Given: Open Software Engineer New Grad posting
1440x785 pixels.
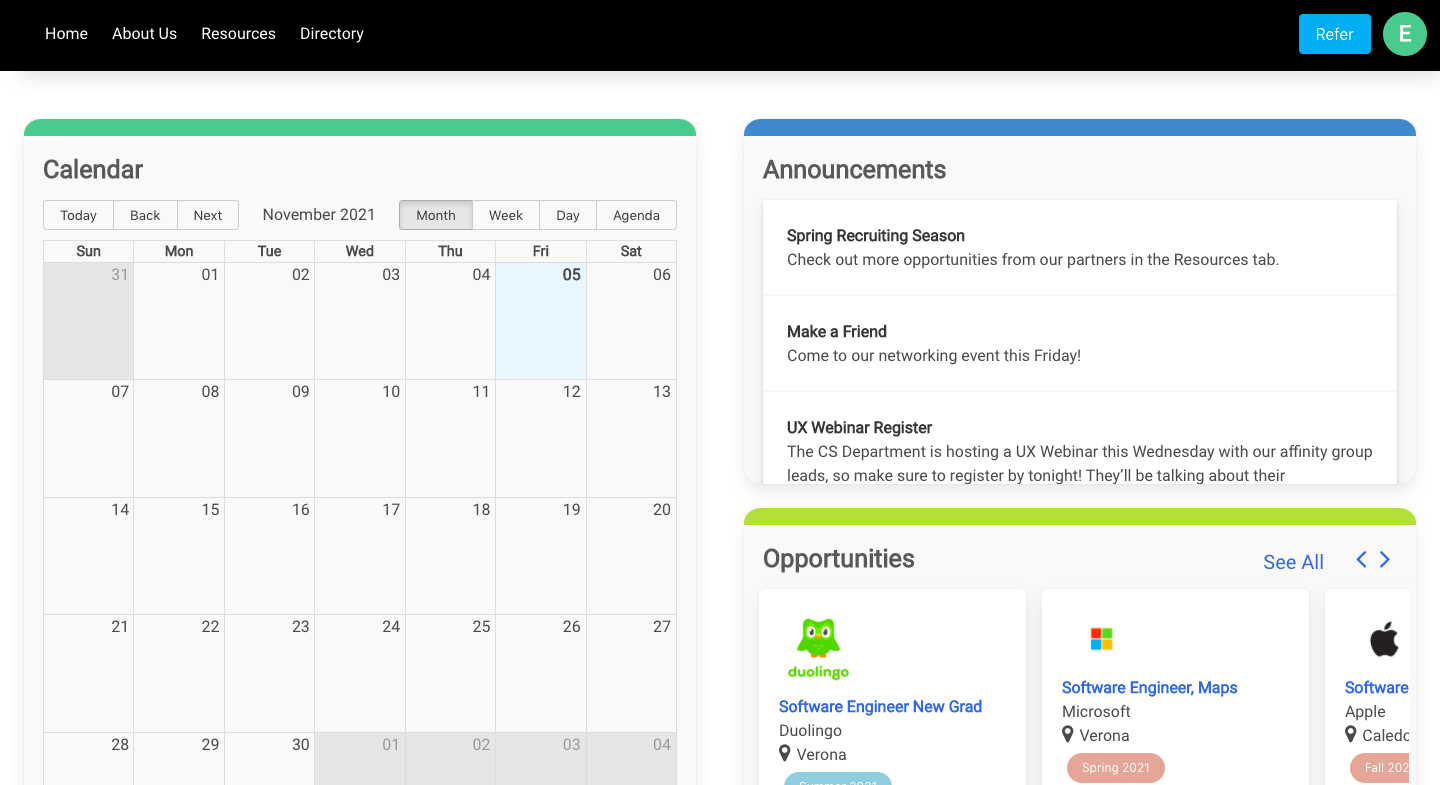Looking at the screenshot, I should pyautogui.click(x=880, y=706).
